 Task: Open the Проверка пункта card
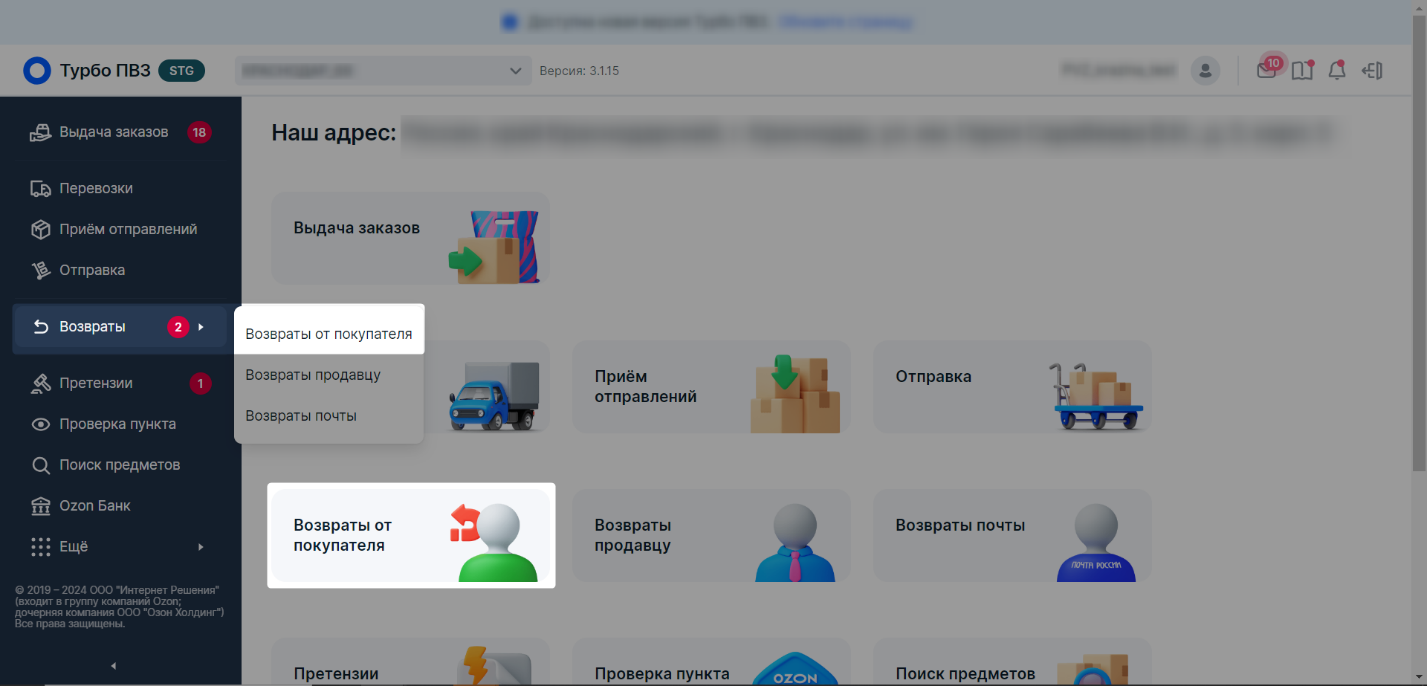point(712,661)
